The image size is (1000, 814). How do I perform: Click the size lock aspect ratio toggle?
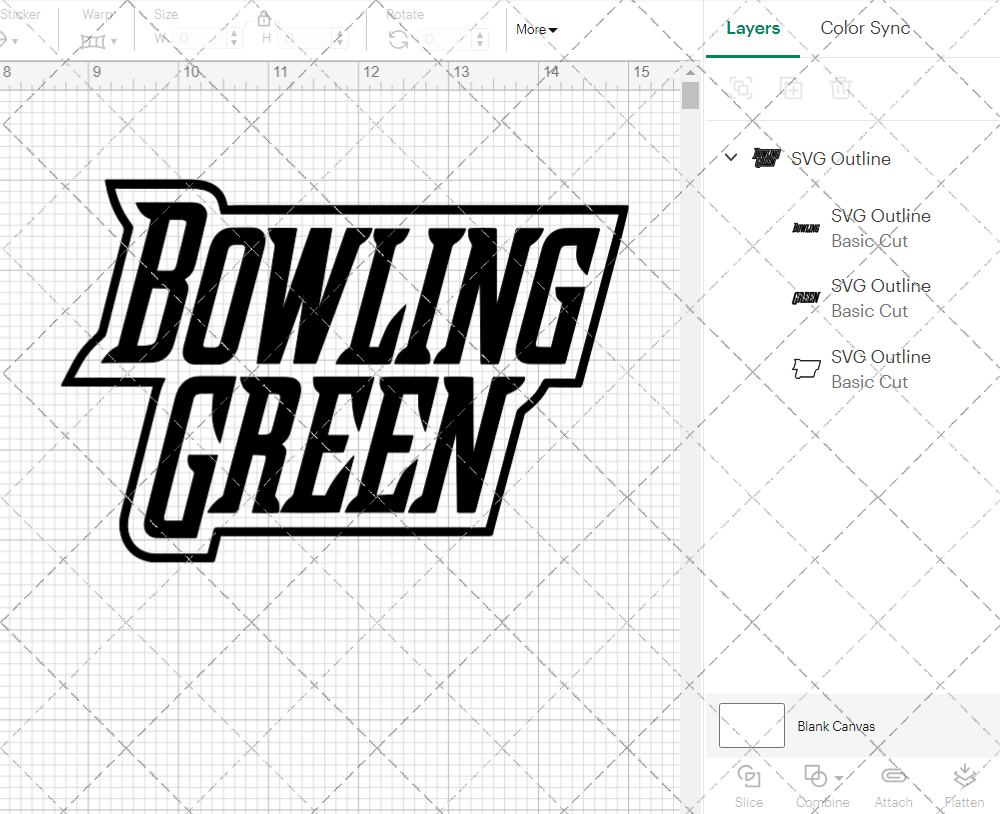point(263,18)
